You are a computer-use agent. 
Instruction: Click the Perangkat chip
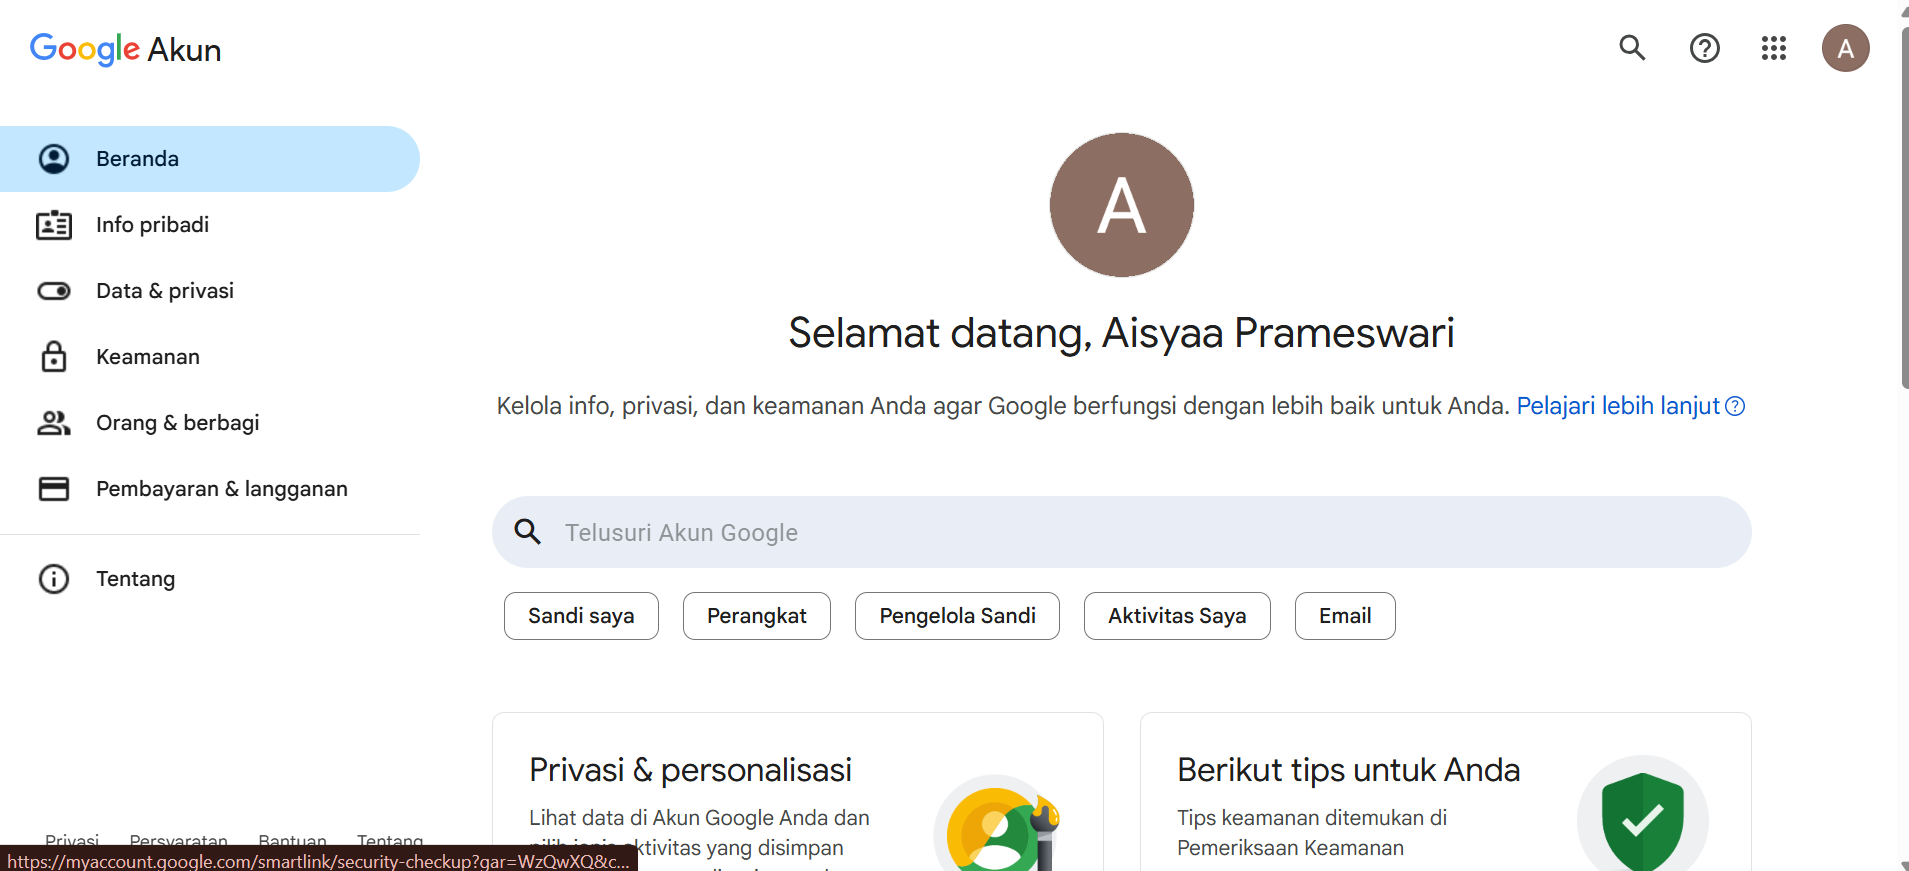click(x=757, y=616)
